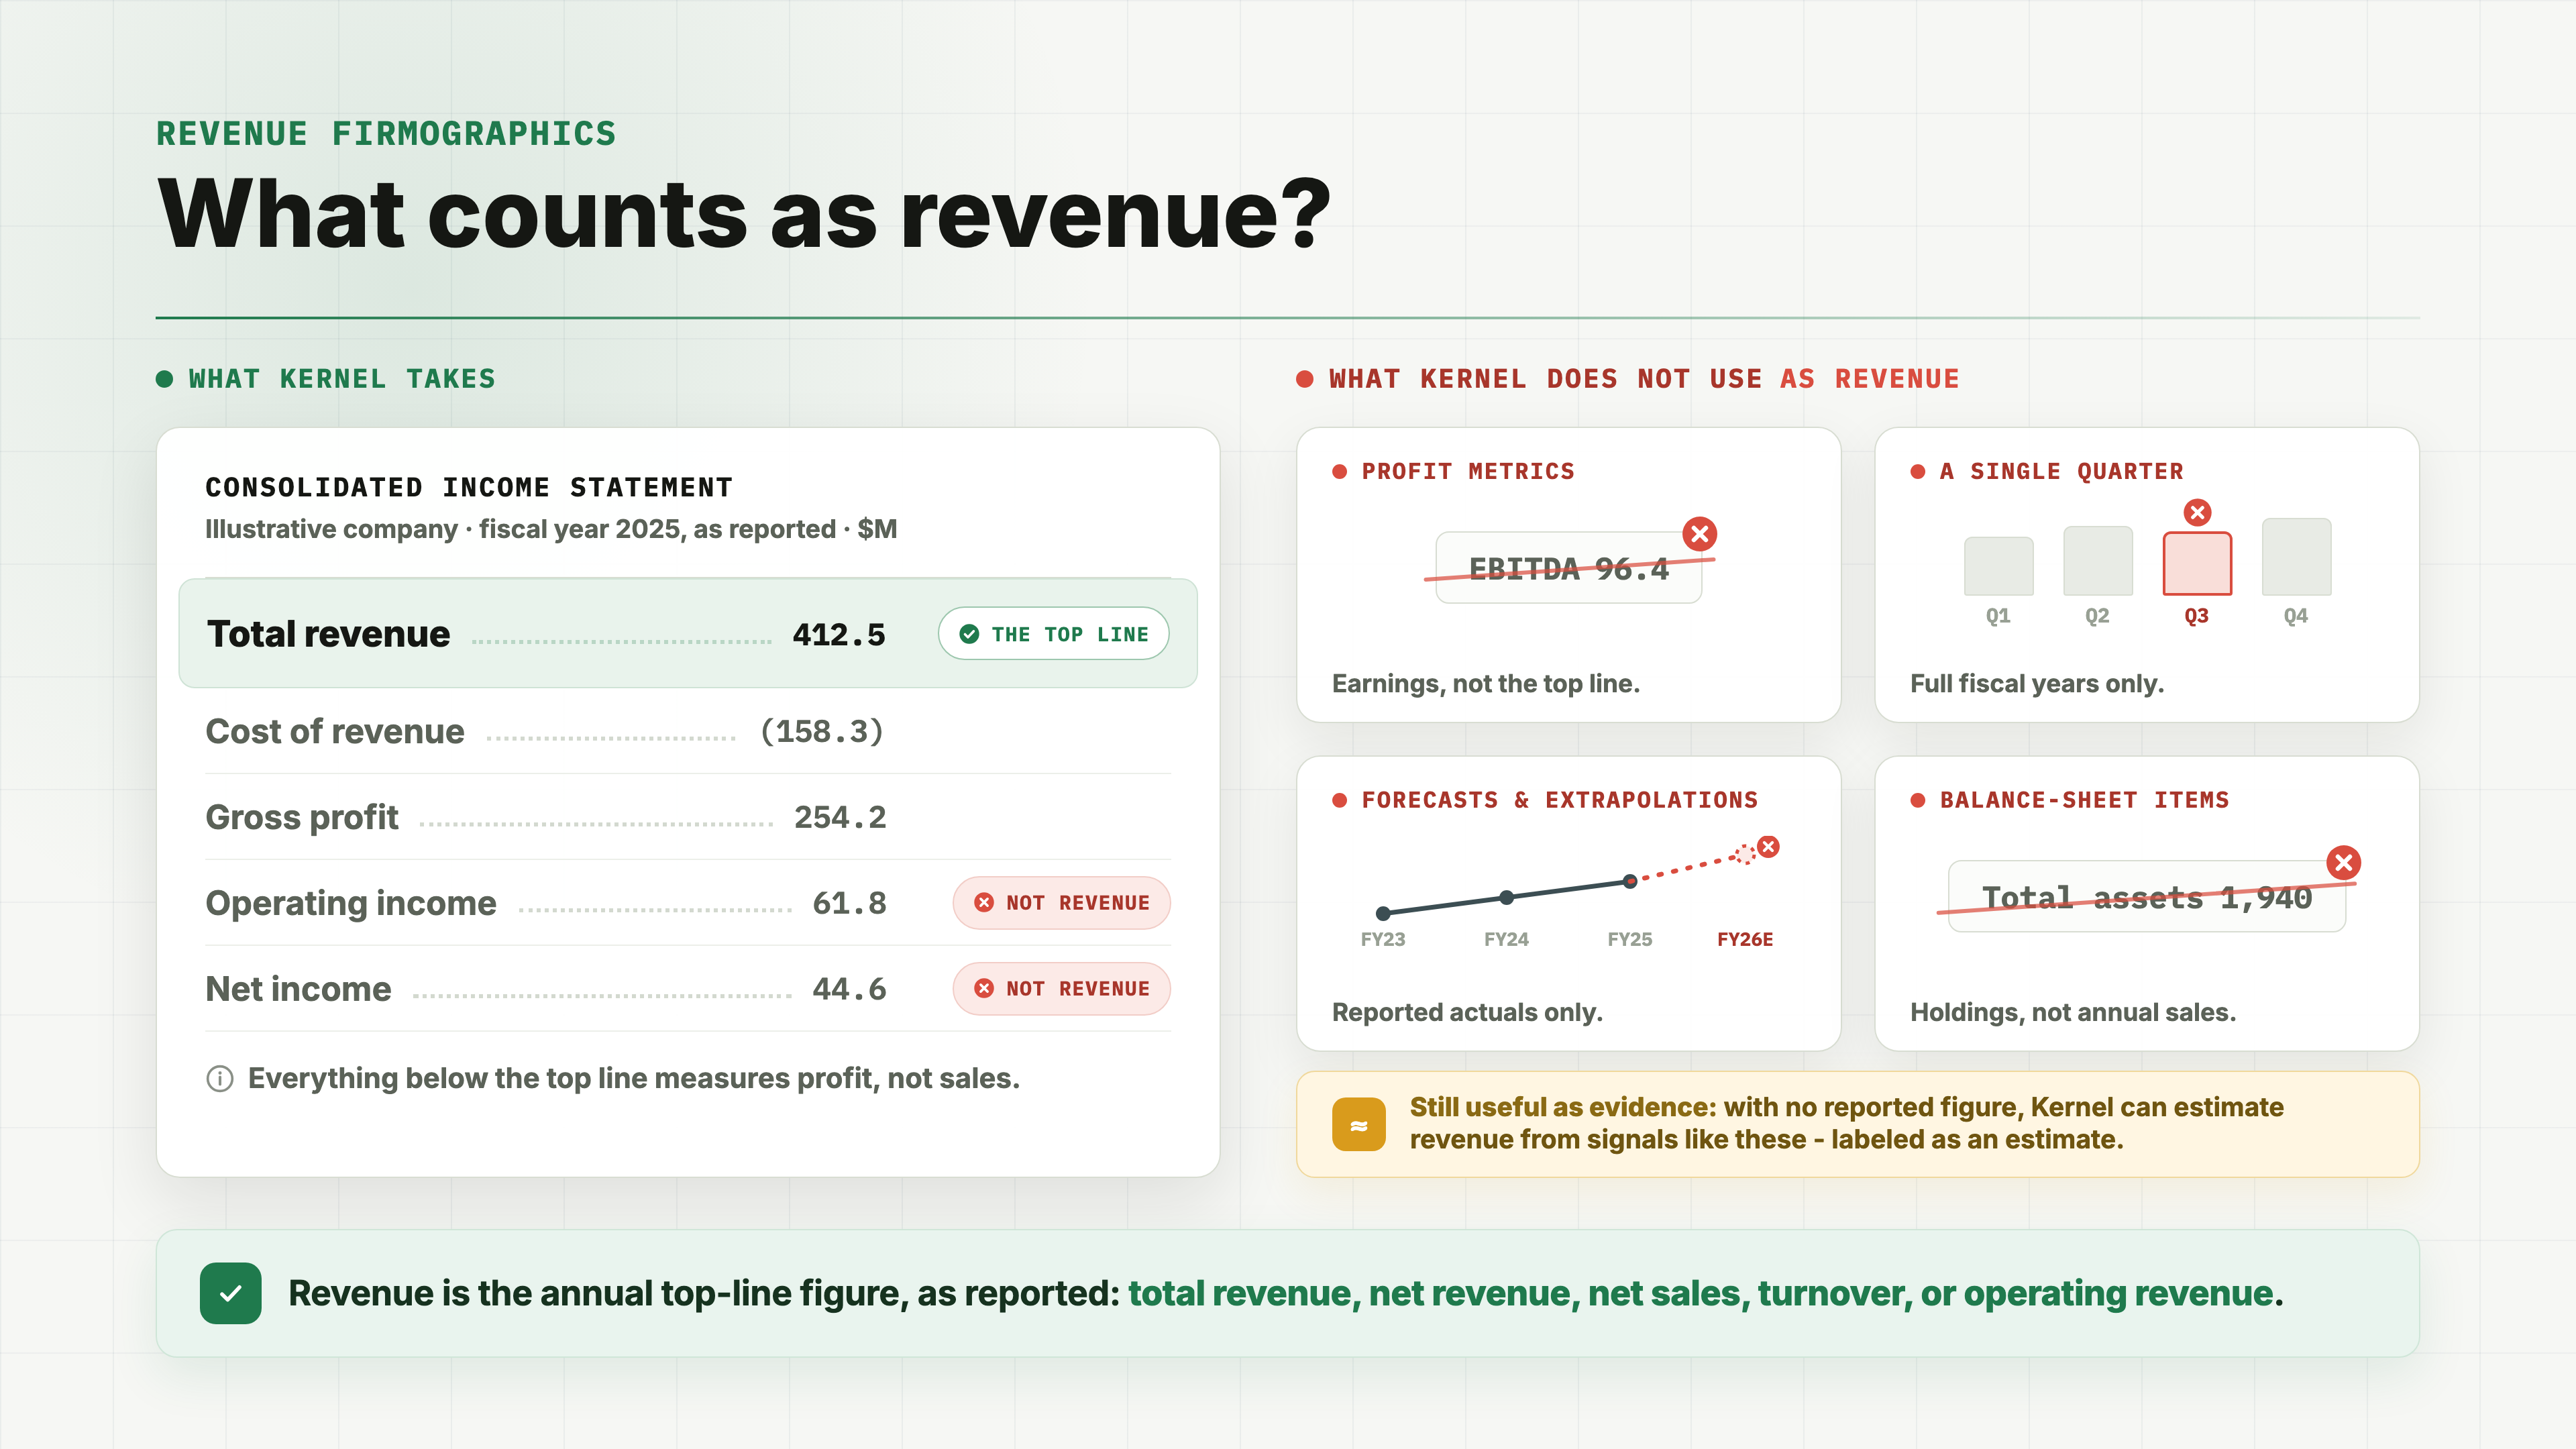Click the Q1 bar in the quarter chart
2576x1449 pixels.
(x=1998, y=567)
